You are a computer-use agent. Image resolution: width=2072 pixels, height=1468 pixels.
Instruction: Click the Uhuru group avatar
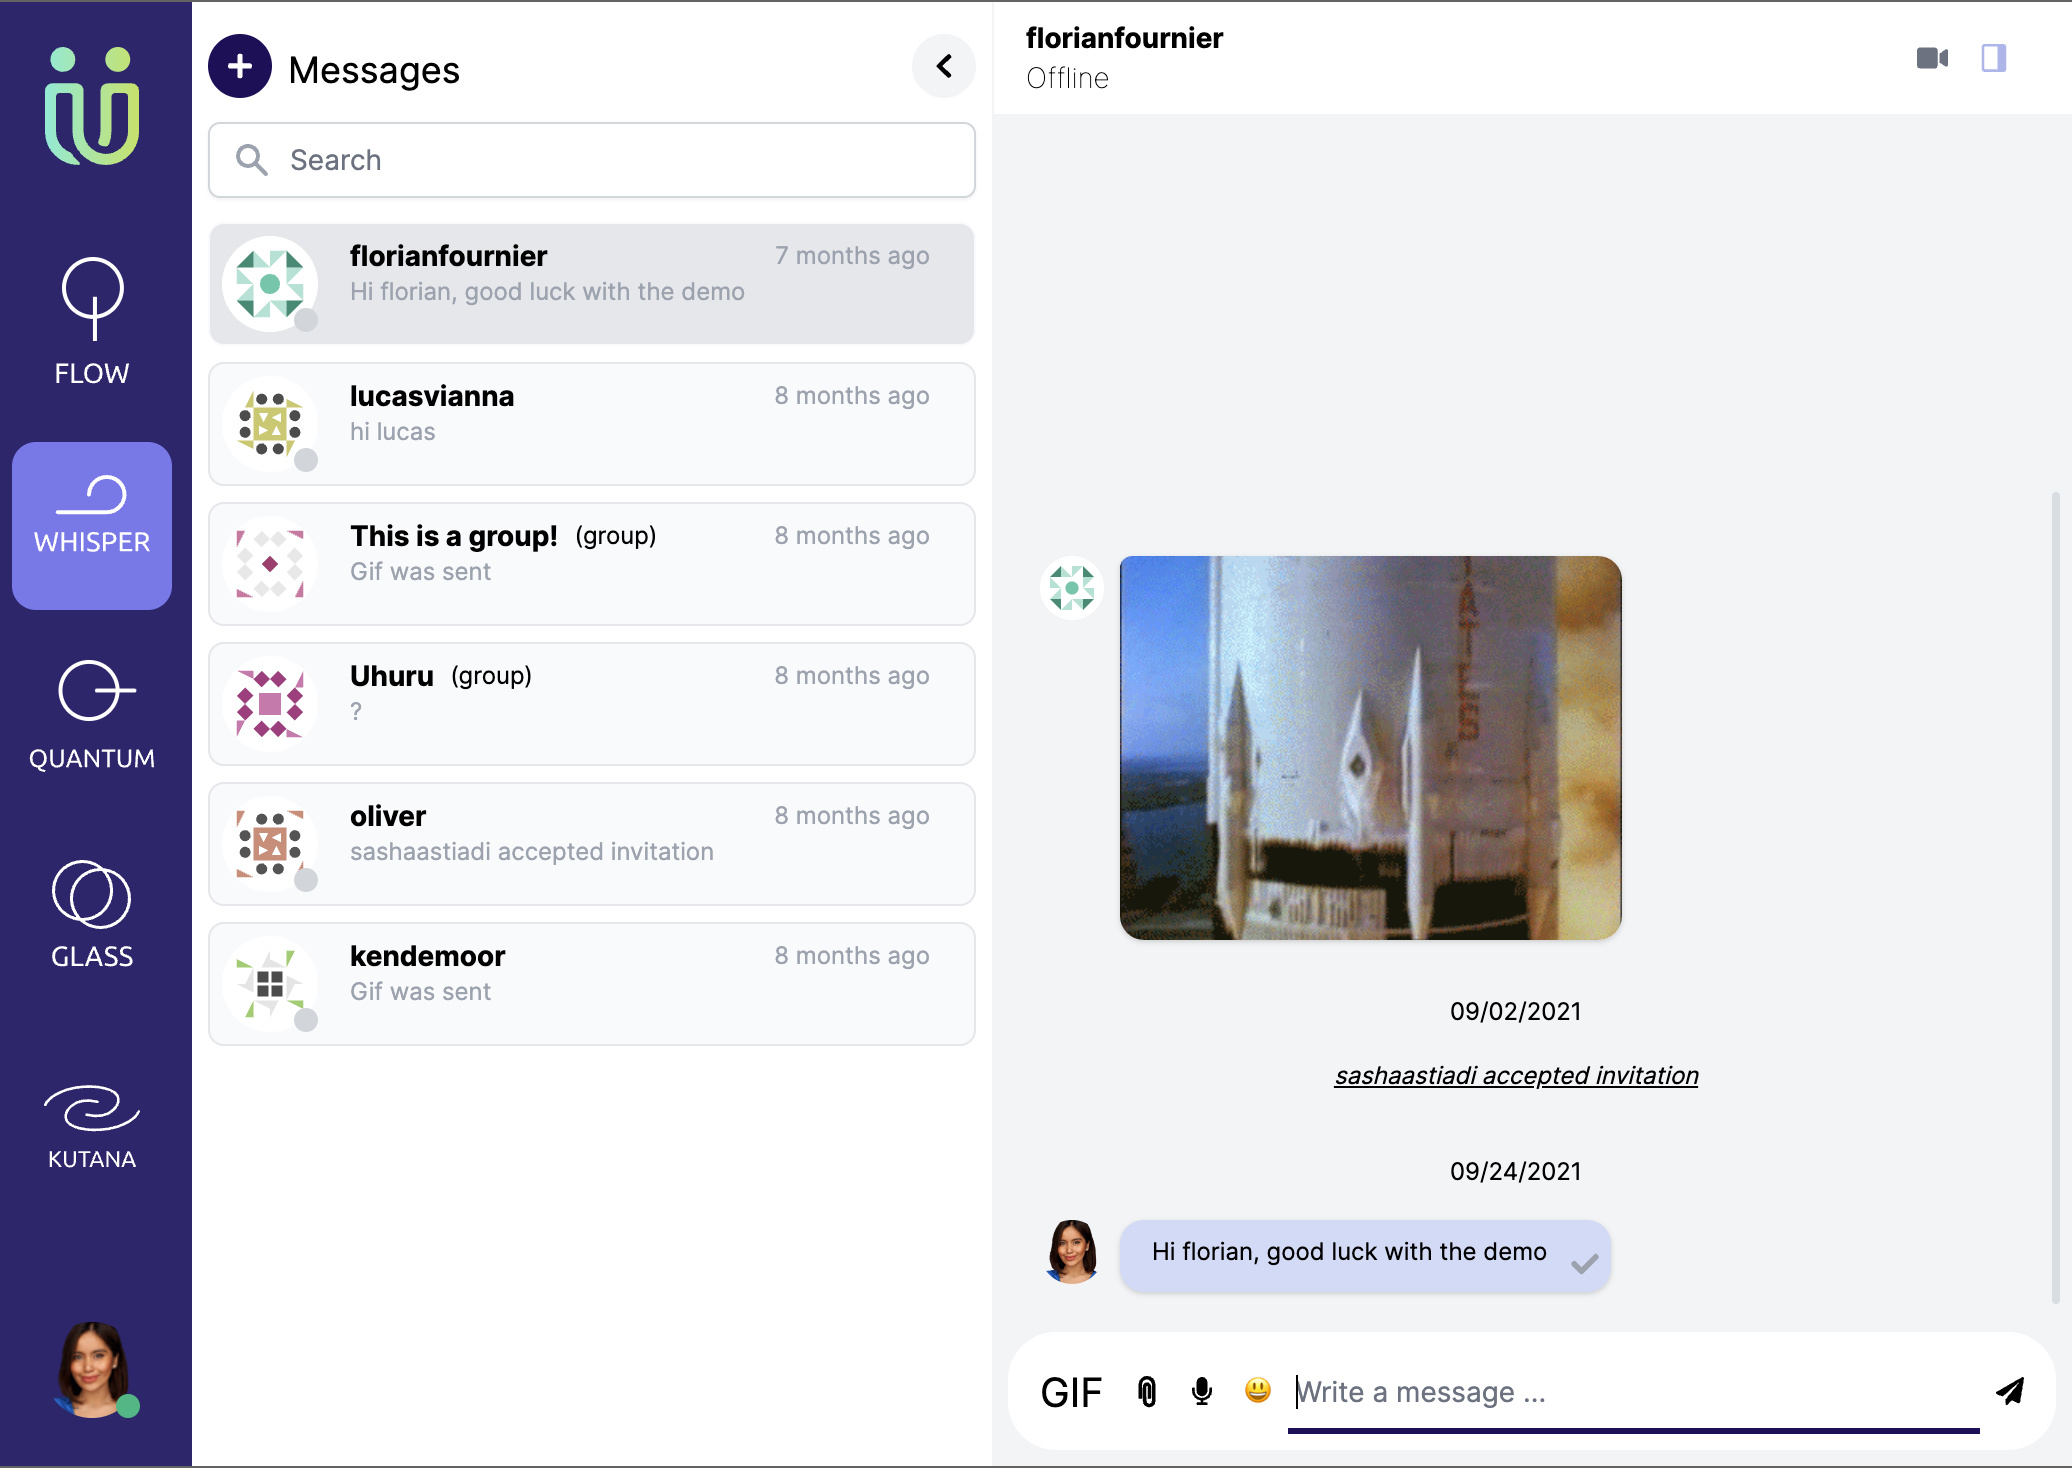click(270, 704)
